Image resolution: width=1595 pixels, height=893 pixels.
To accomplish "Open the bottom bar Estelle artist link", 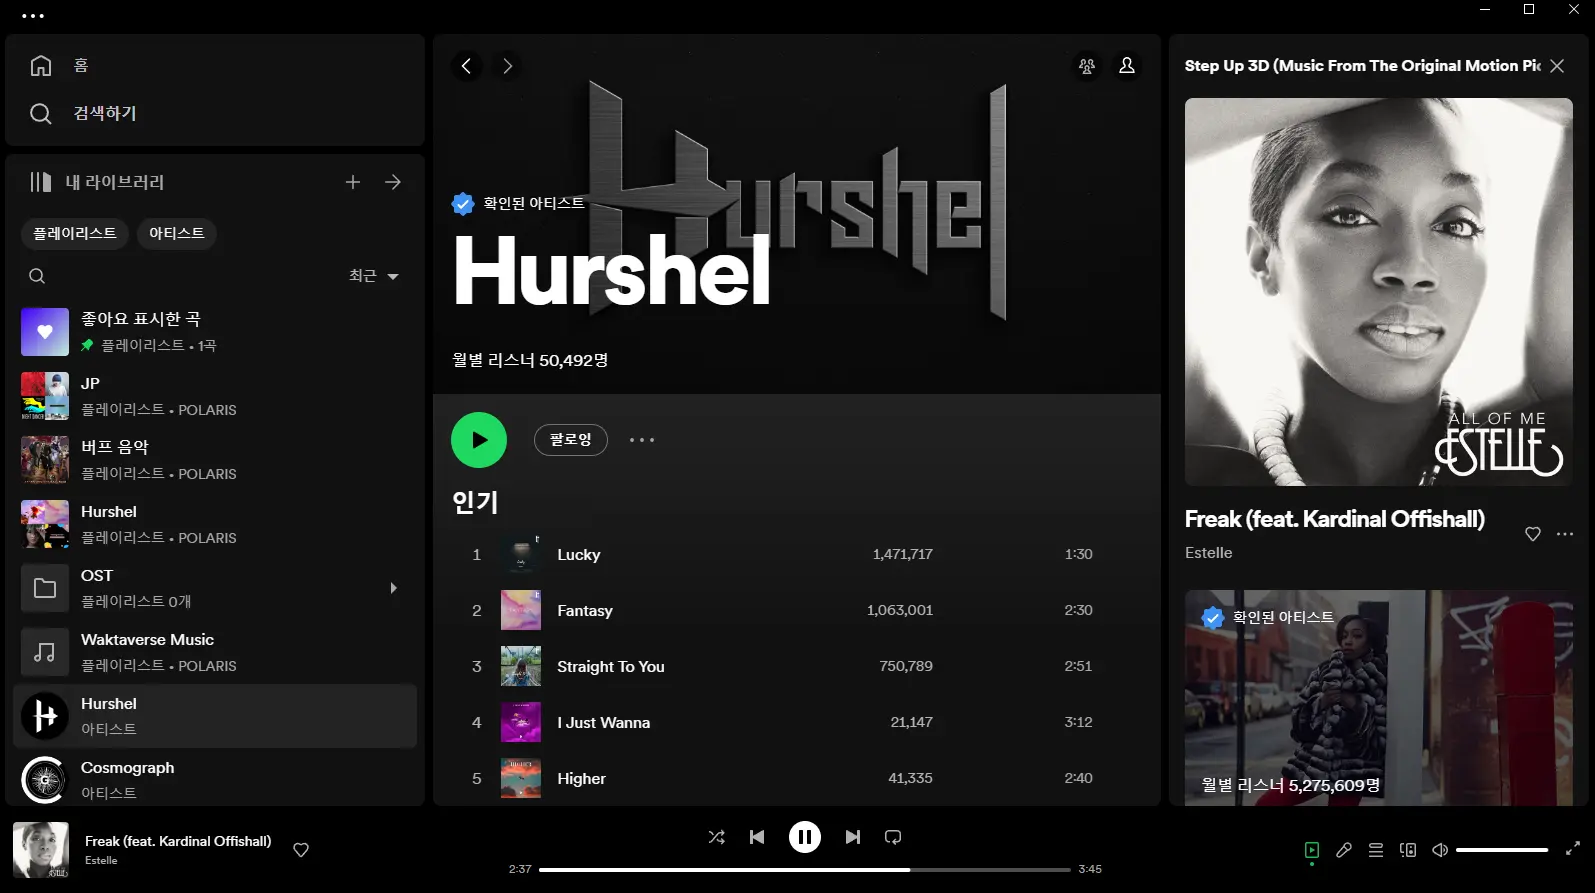I will click(101, 861).
